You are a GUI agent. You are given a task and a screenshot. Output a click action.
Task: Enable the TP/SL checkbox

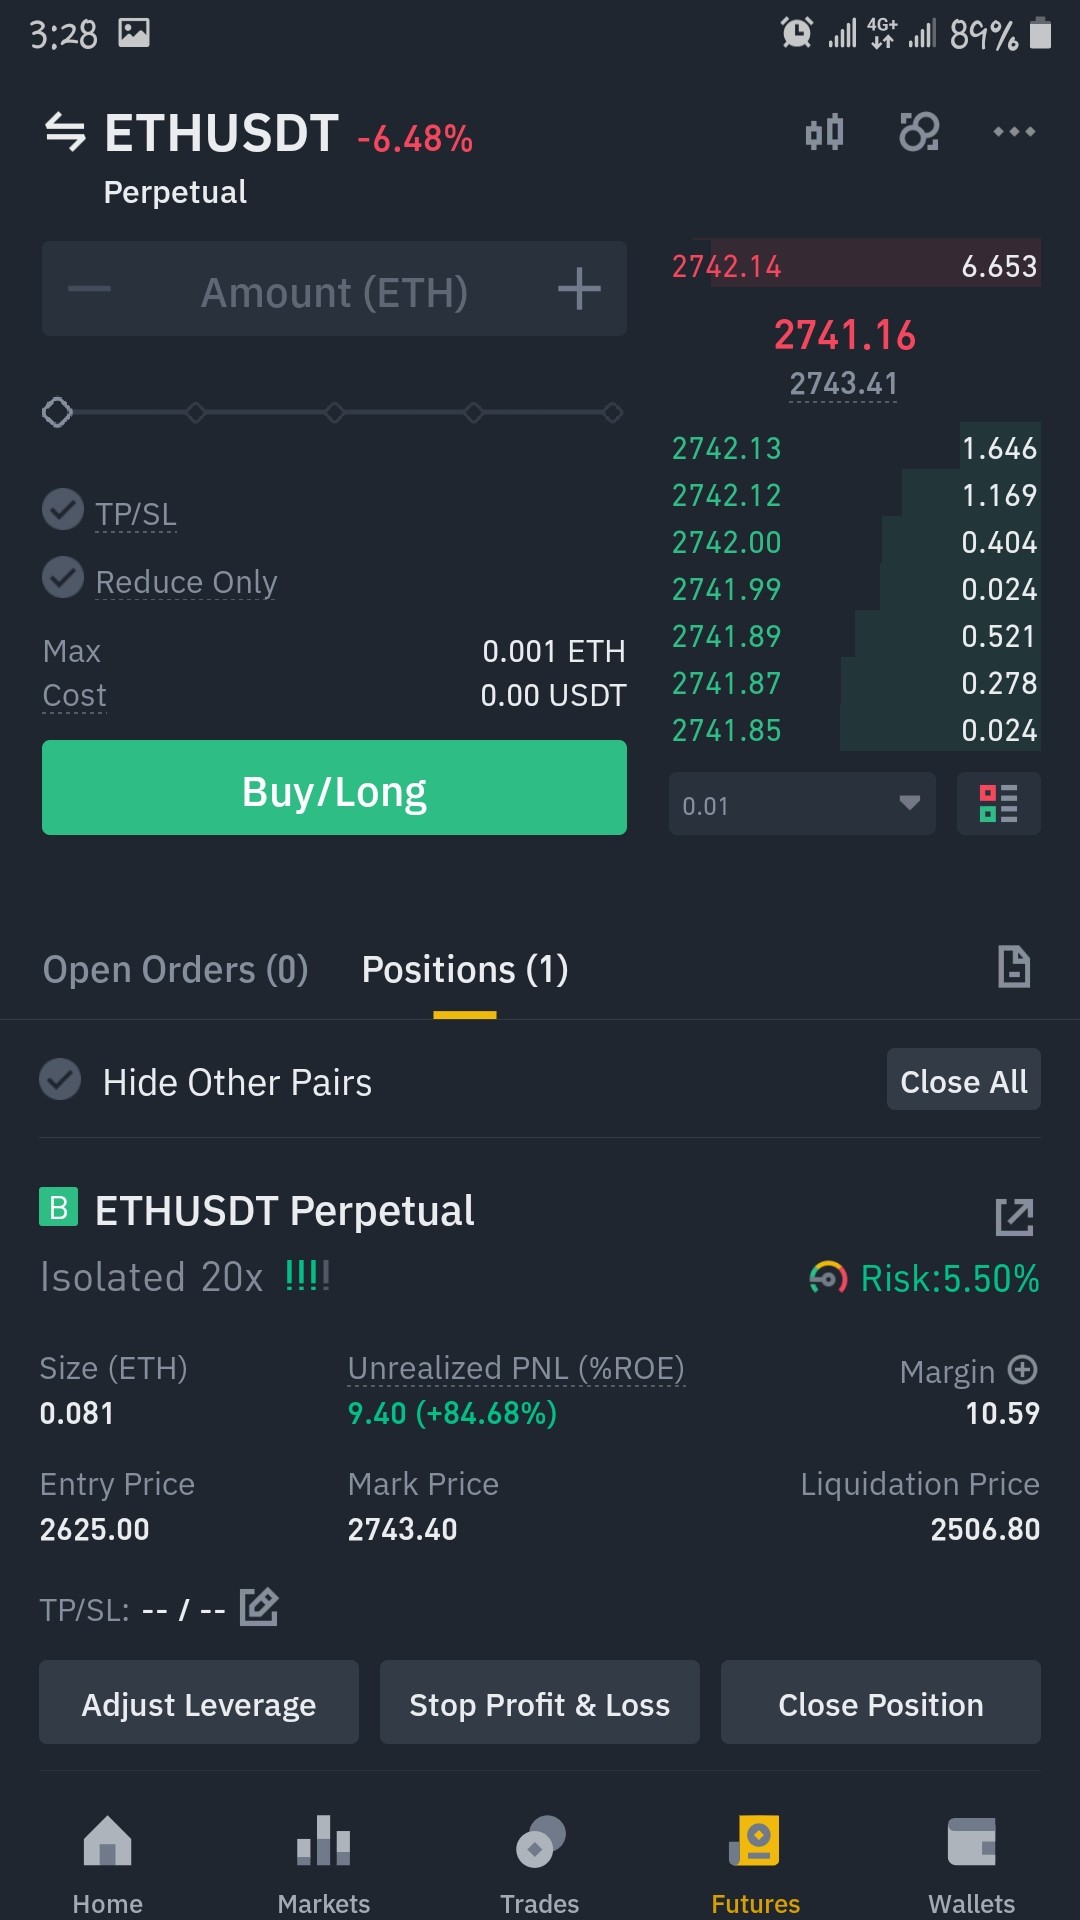63,509
